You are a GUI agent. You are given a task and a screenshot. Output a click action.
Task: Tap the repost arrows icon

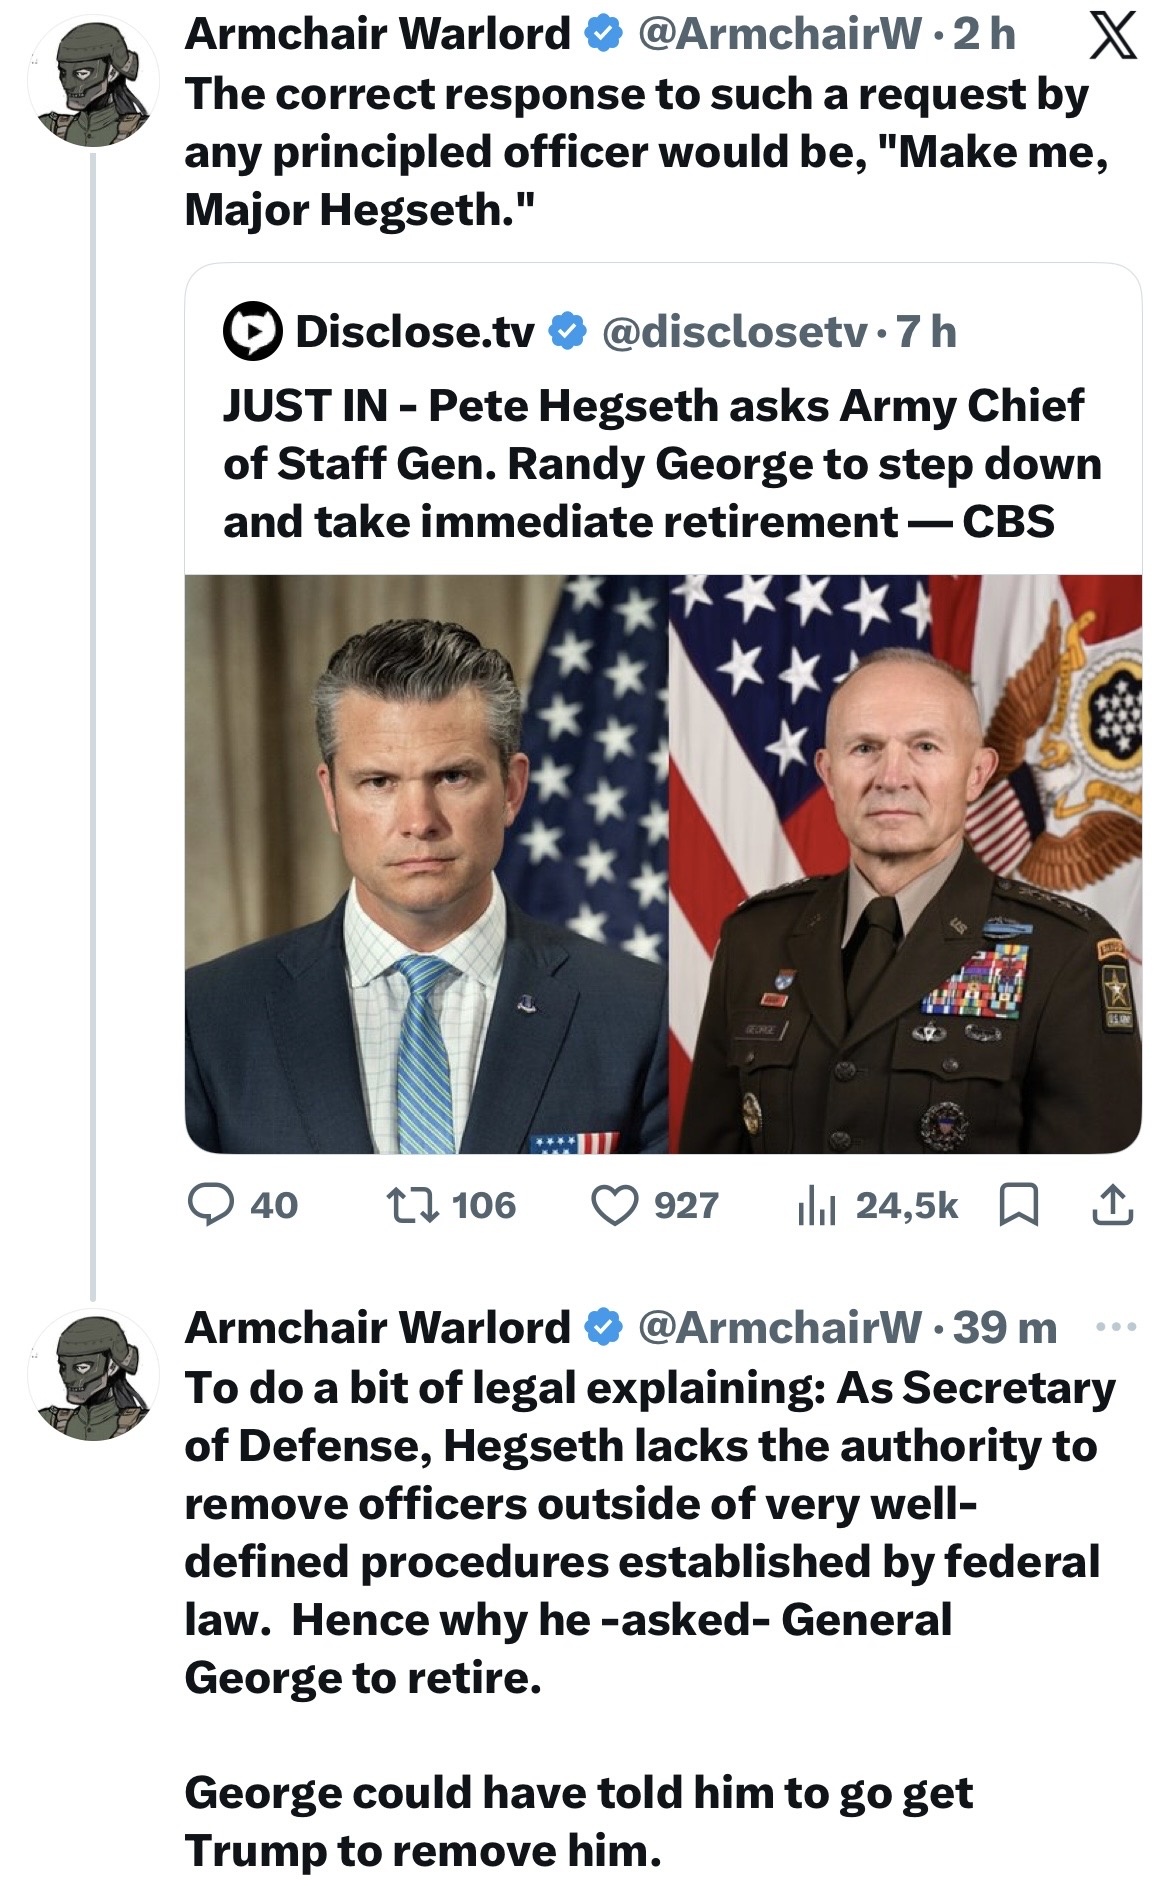(x=413, y=1205)
